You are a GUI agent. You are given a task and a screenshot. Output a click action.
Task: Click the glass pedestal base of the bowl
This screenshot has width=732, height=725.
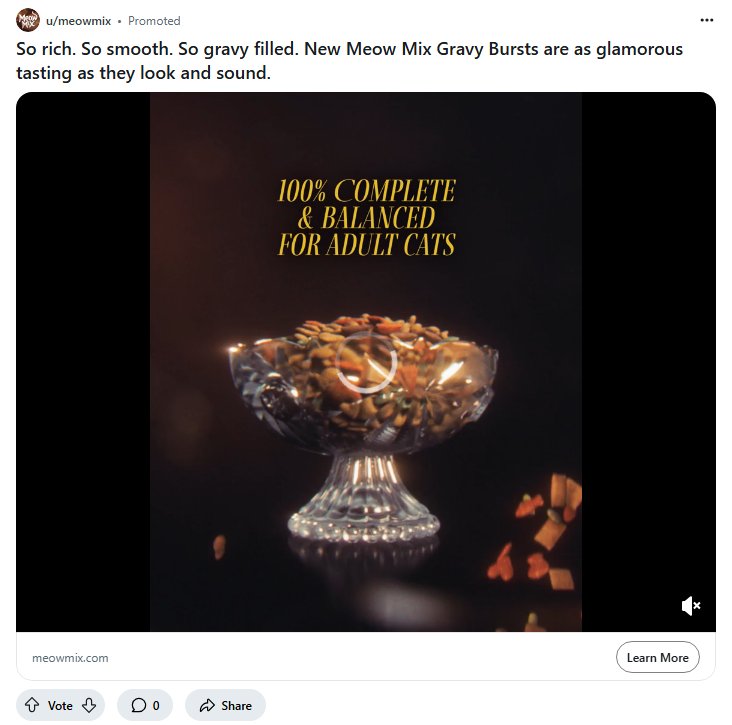[364, 515]
